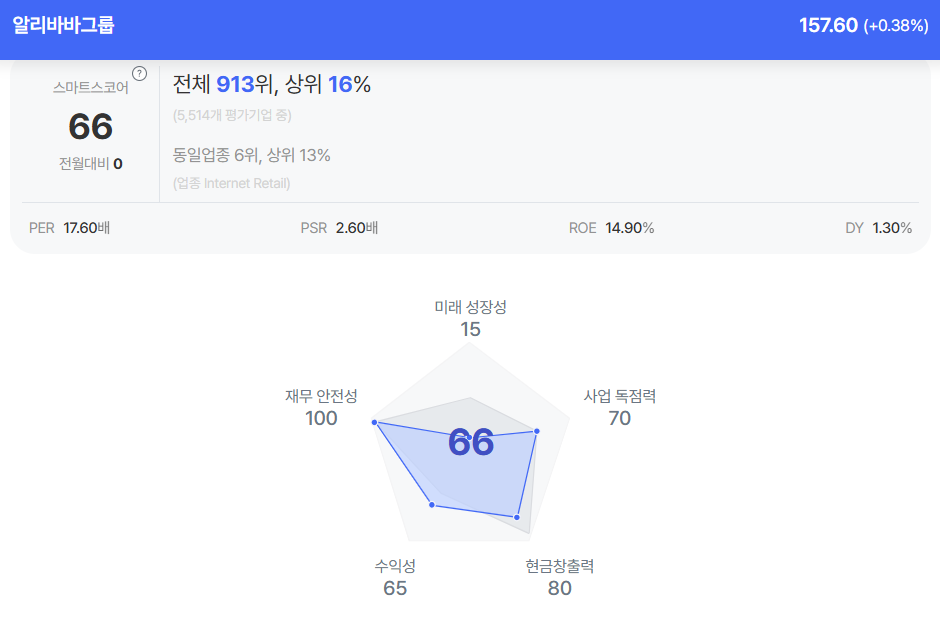Click the 알리바바그룹 title in the header

click(x=63, y=26)
